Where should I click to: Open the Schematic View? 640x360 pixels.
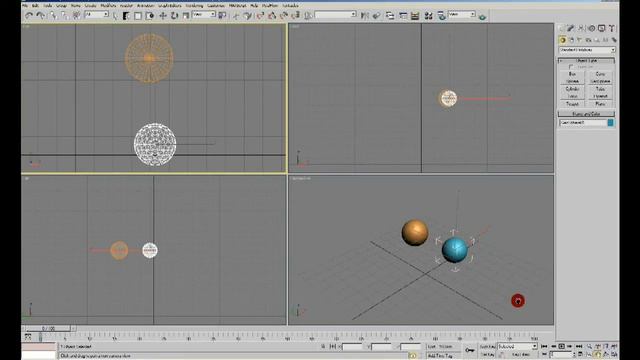pos(415,16)
